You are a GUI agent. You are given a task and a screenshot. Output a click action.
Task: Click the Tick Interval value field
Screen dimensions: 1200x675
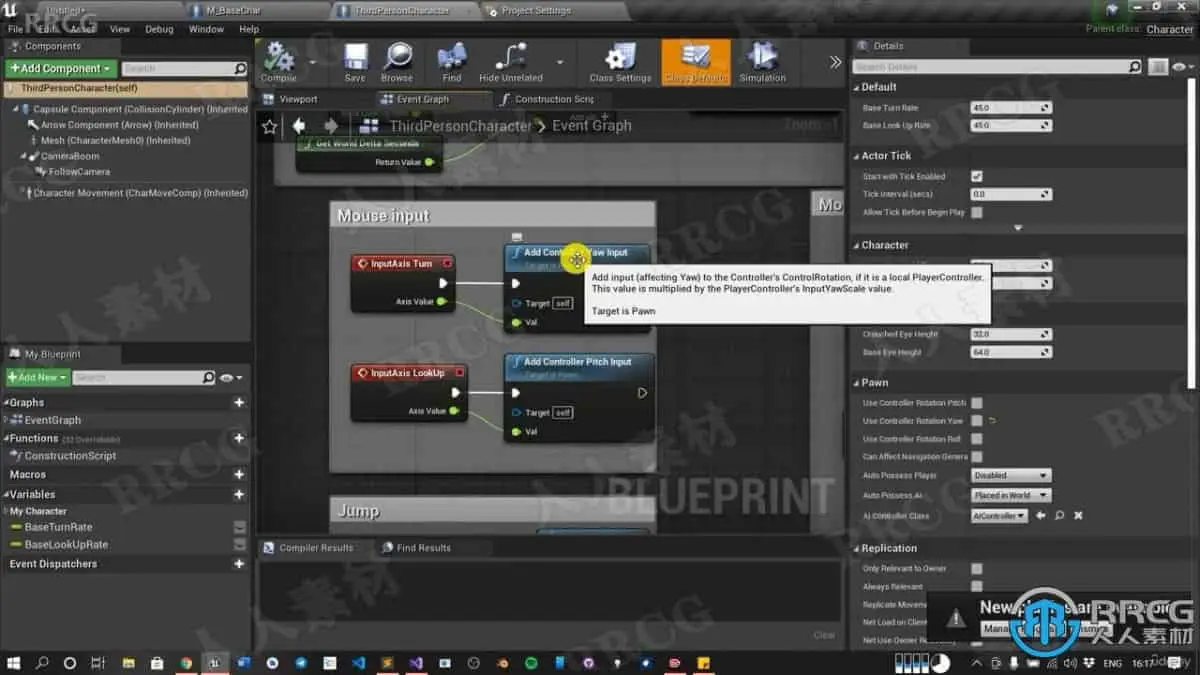point(1011,194)
